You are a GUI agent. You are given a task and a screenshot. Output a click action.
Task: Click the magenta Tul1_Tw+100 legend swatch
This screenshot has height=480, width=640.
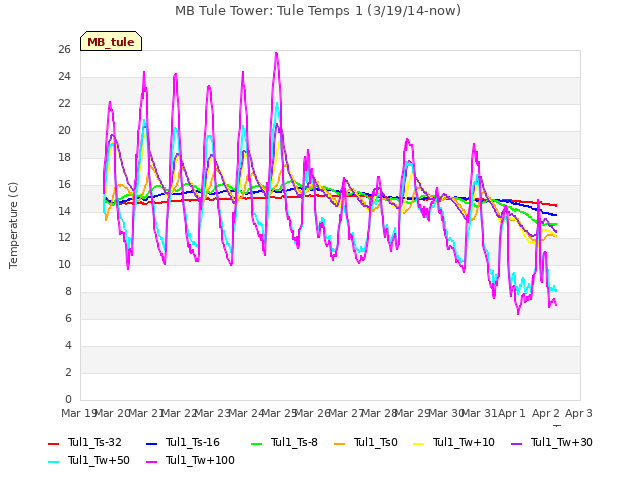click(x=151, y=462)
